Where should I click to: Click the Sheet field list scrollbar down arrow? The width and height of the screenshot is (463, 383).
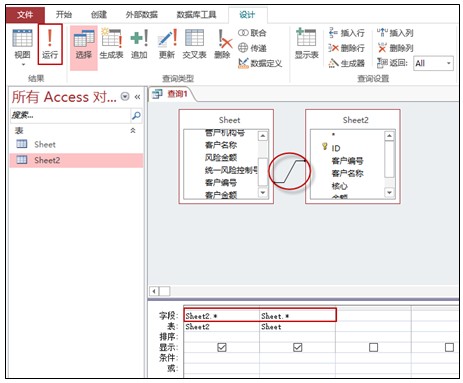tap(263, 192)
